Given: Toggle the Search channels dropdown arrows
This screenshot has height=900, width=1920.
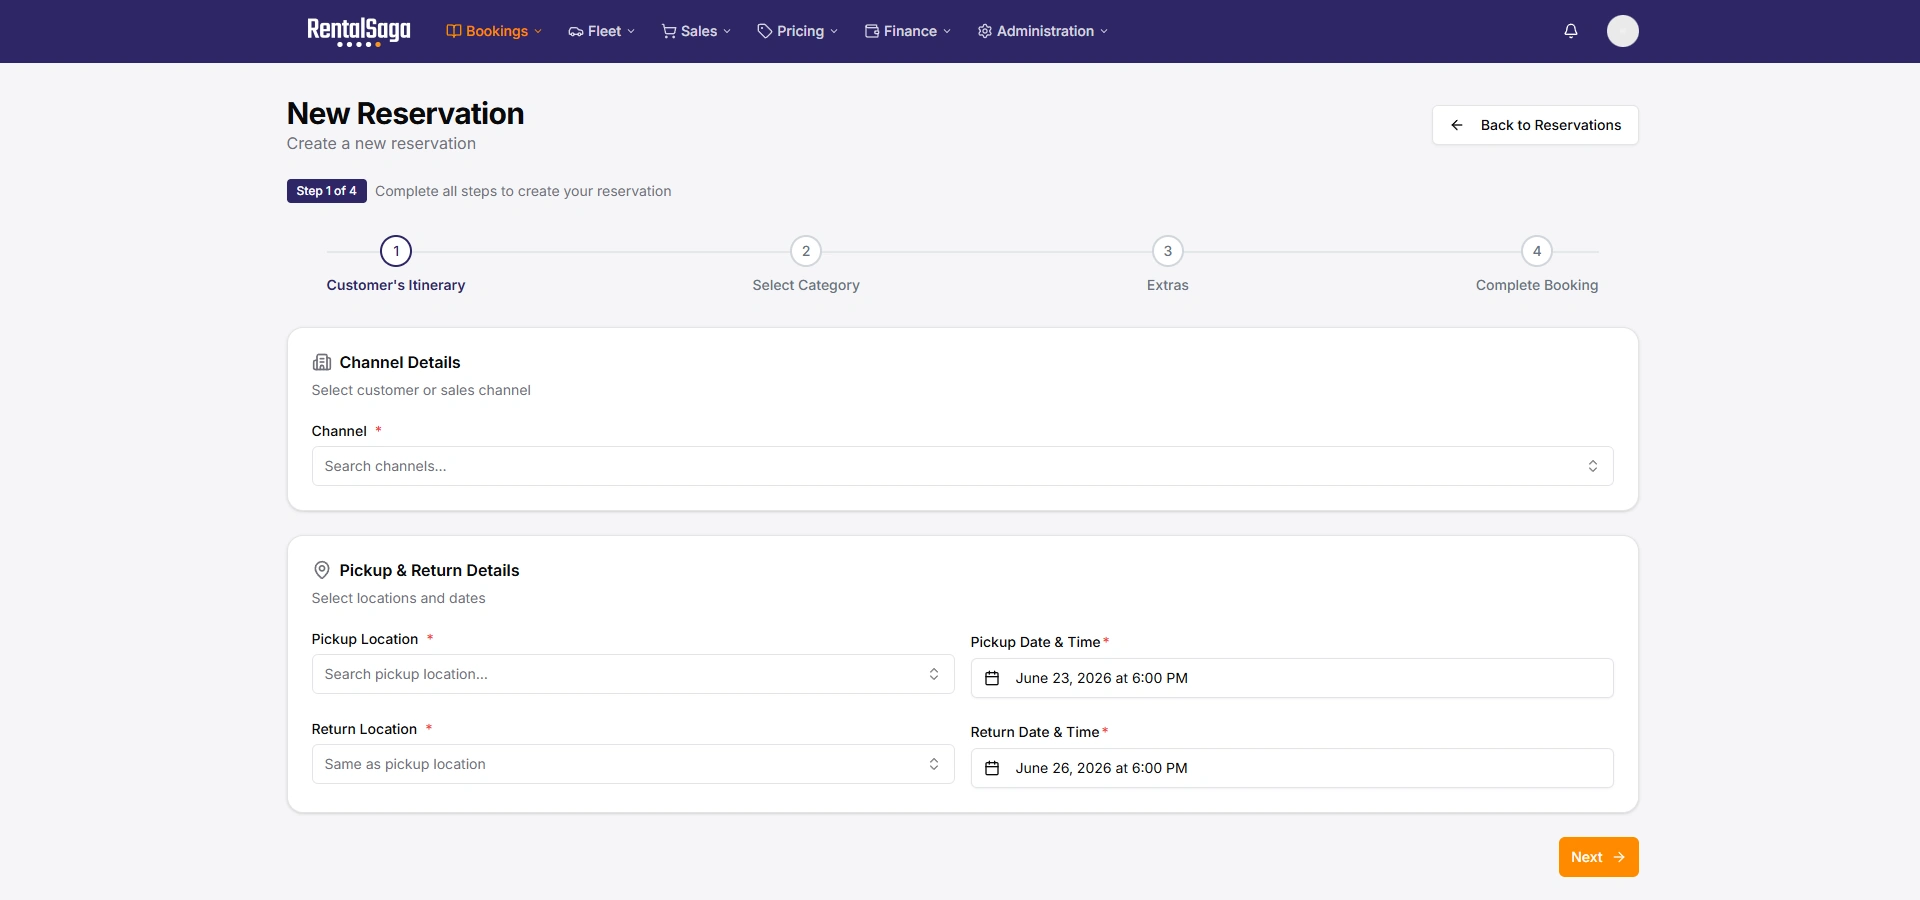Looking at the screenshot, I should [x=1593, y=466].
